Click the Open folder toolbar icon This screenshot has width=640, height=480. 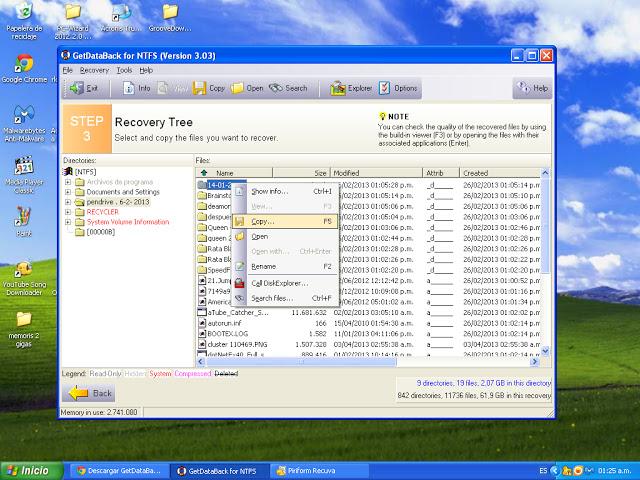238,88
